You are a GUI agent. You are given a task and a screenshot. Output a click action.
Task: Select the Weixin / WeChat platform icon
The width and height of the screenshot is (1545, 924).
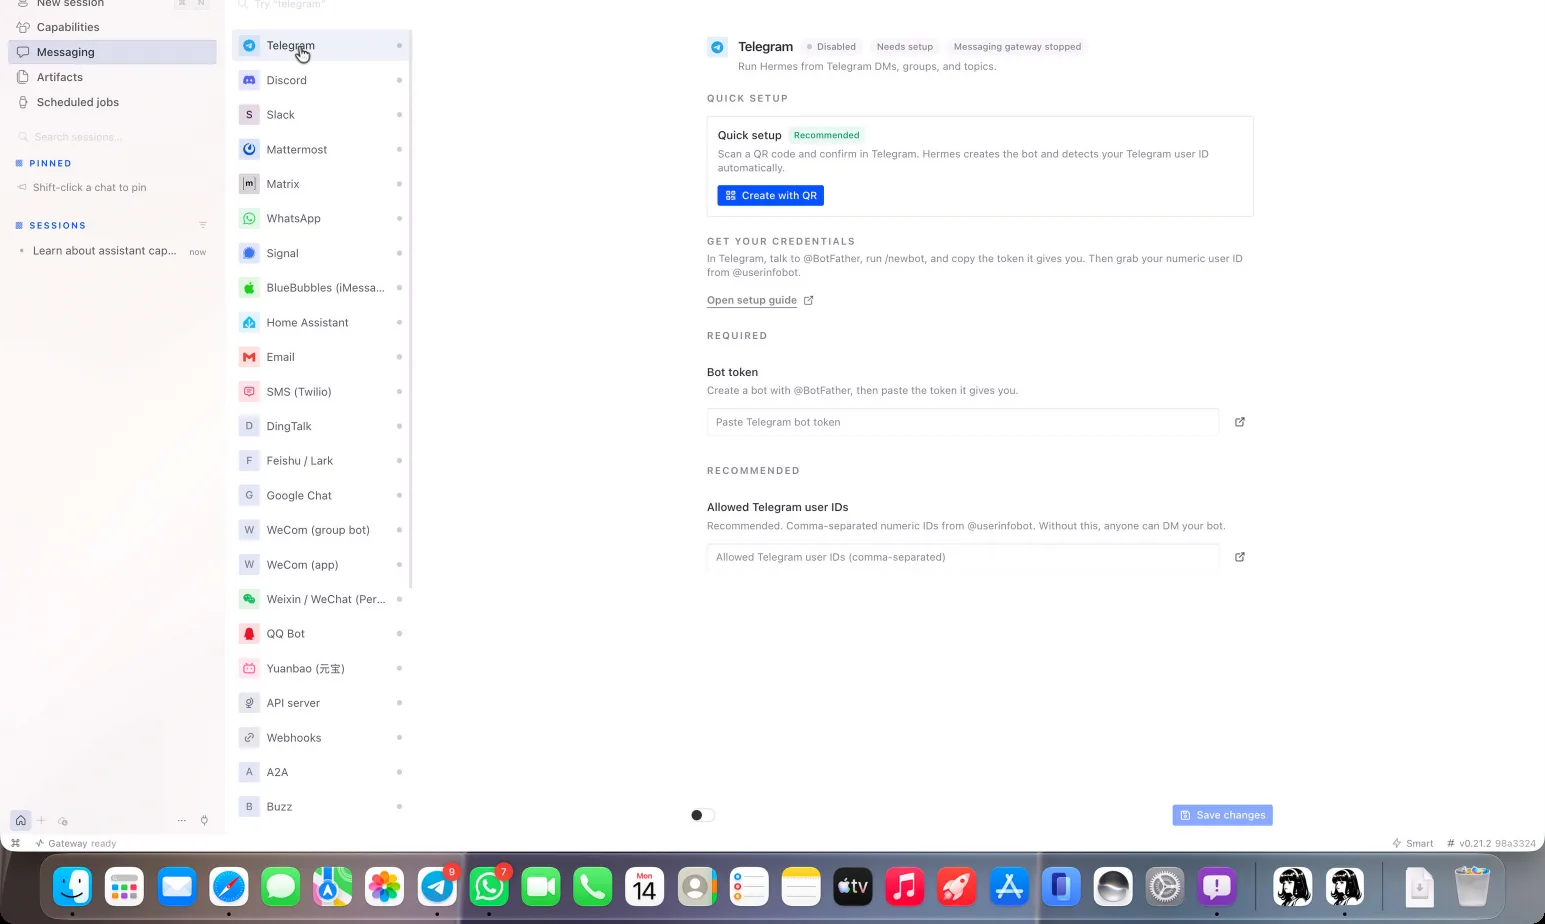pyautogui.click(x=249, y=599)
